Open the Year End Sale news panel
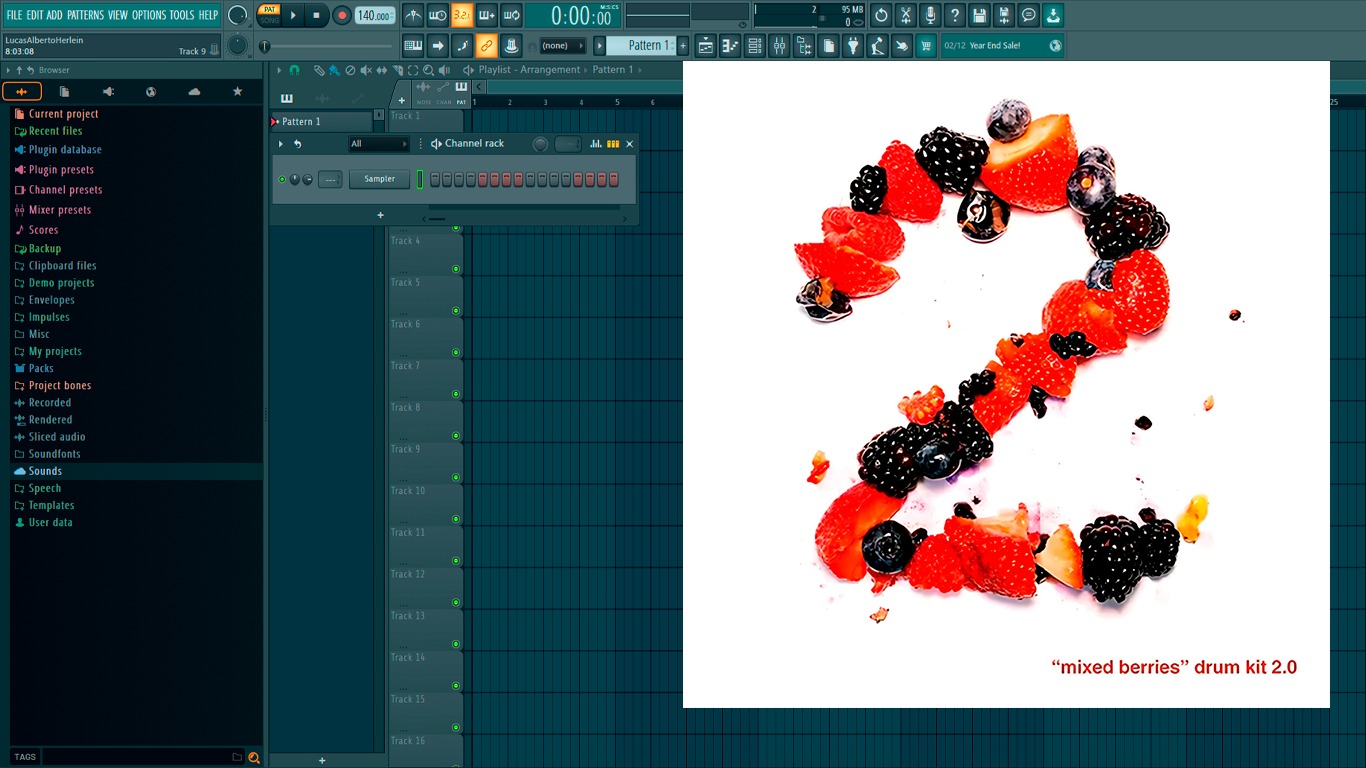 tap(1003, 46)
